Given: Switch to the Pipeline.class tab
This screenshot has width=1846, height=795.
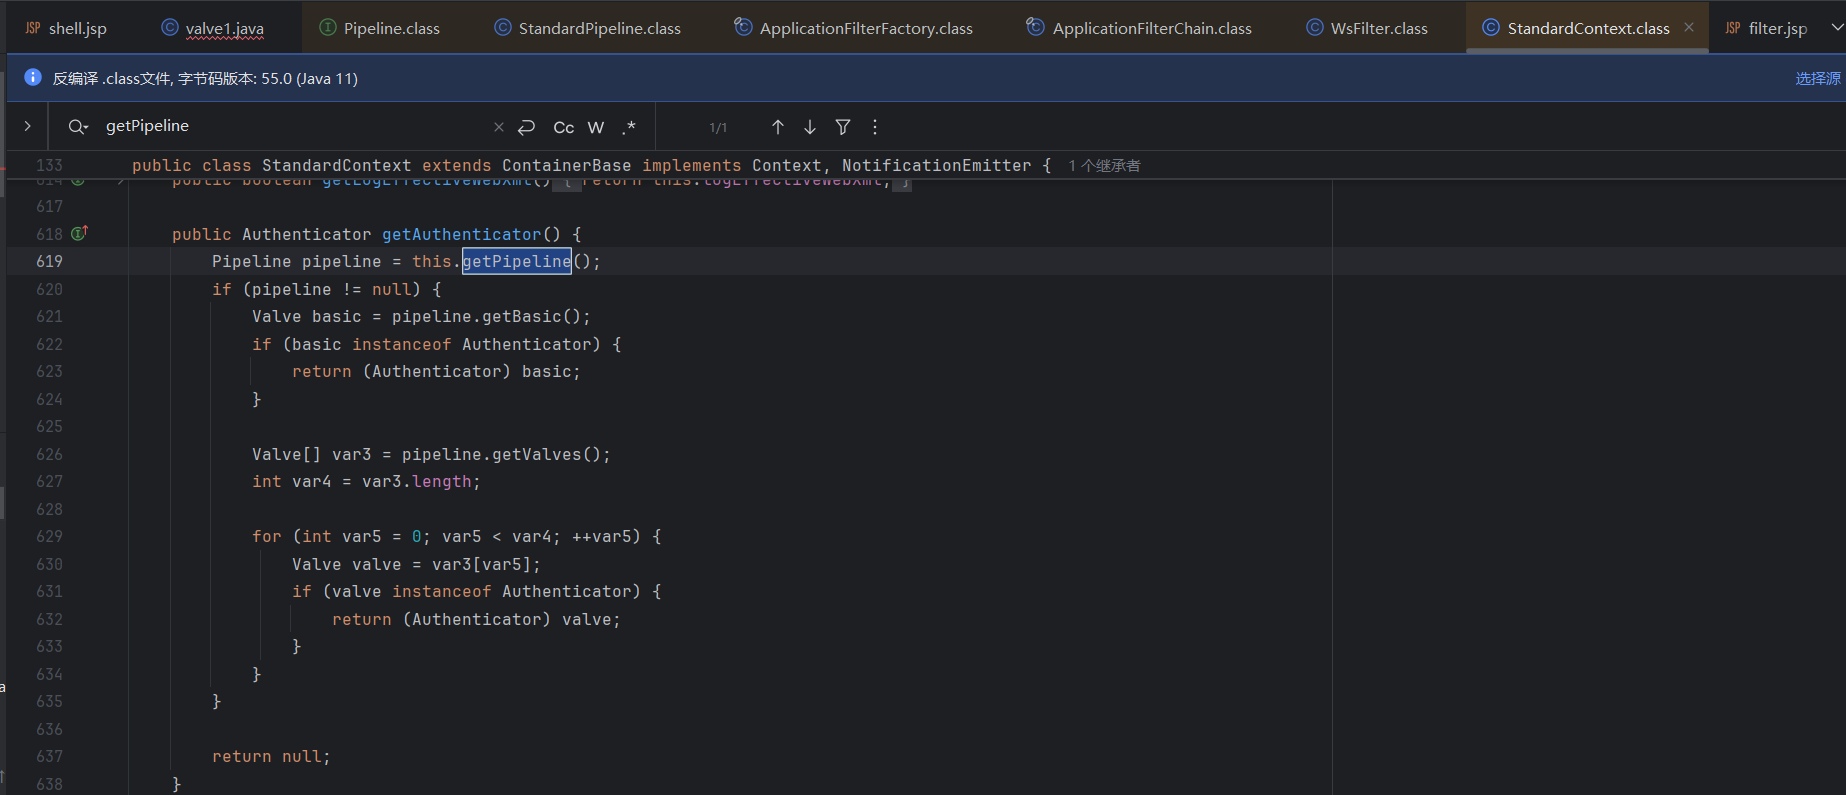Looking at the screenshot, I should pyautogui.click(x=391, y=28).
